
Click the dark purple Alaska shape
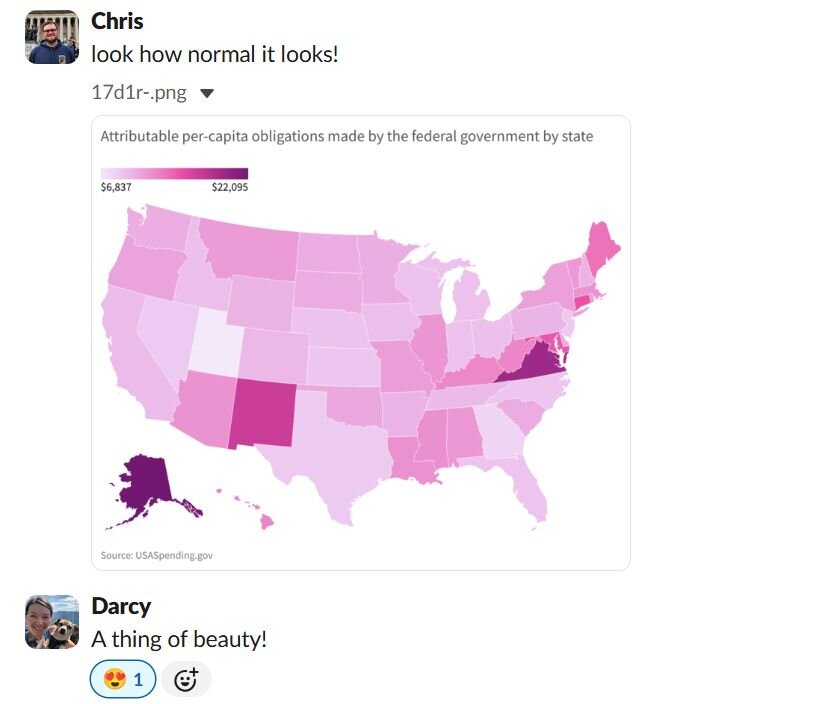pyautogui.click(x=143, y=480)
